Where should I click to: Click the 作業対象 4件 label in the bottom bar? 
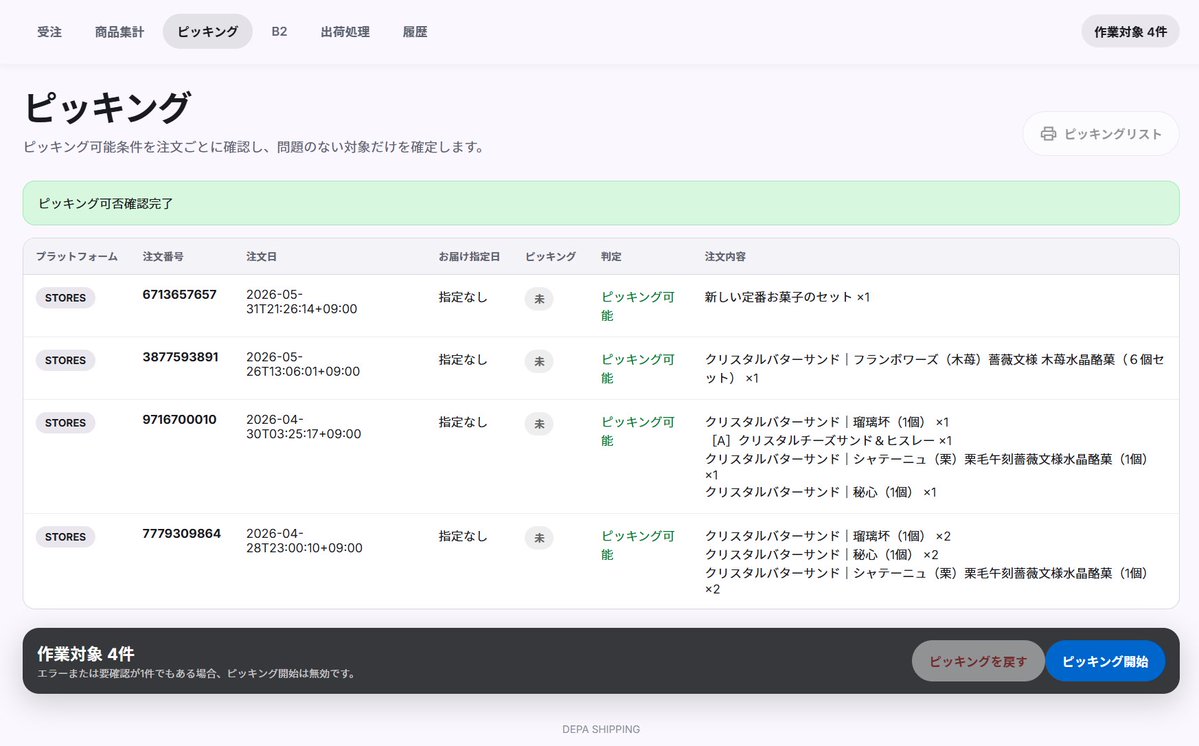(x=86, y=654)
